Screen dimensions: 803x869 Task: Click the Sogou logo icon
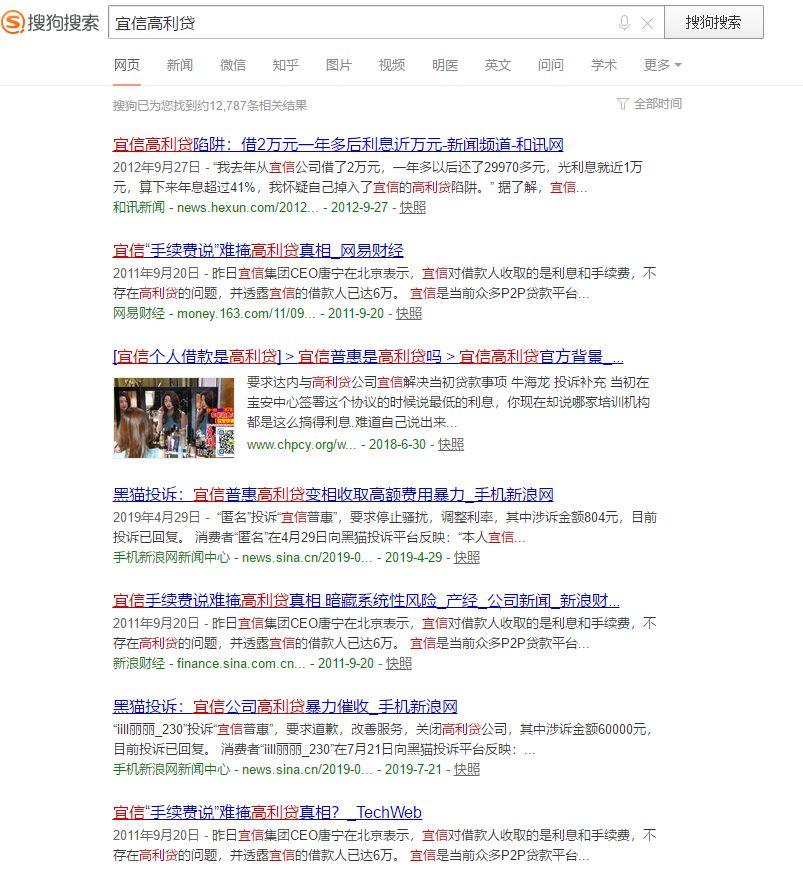pos(13,23)
